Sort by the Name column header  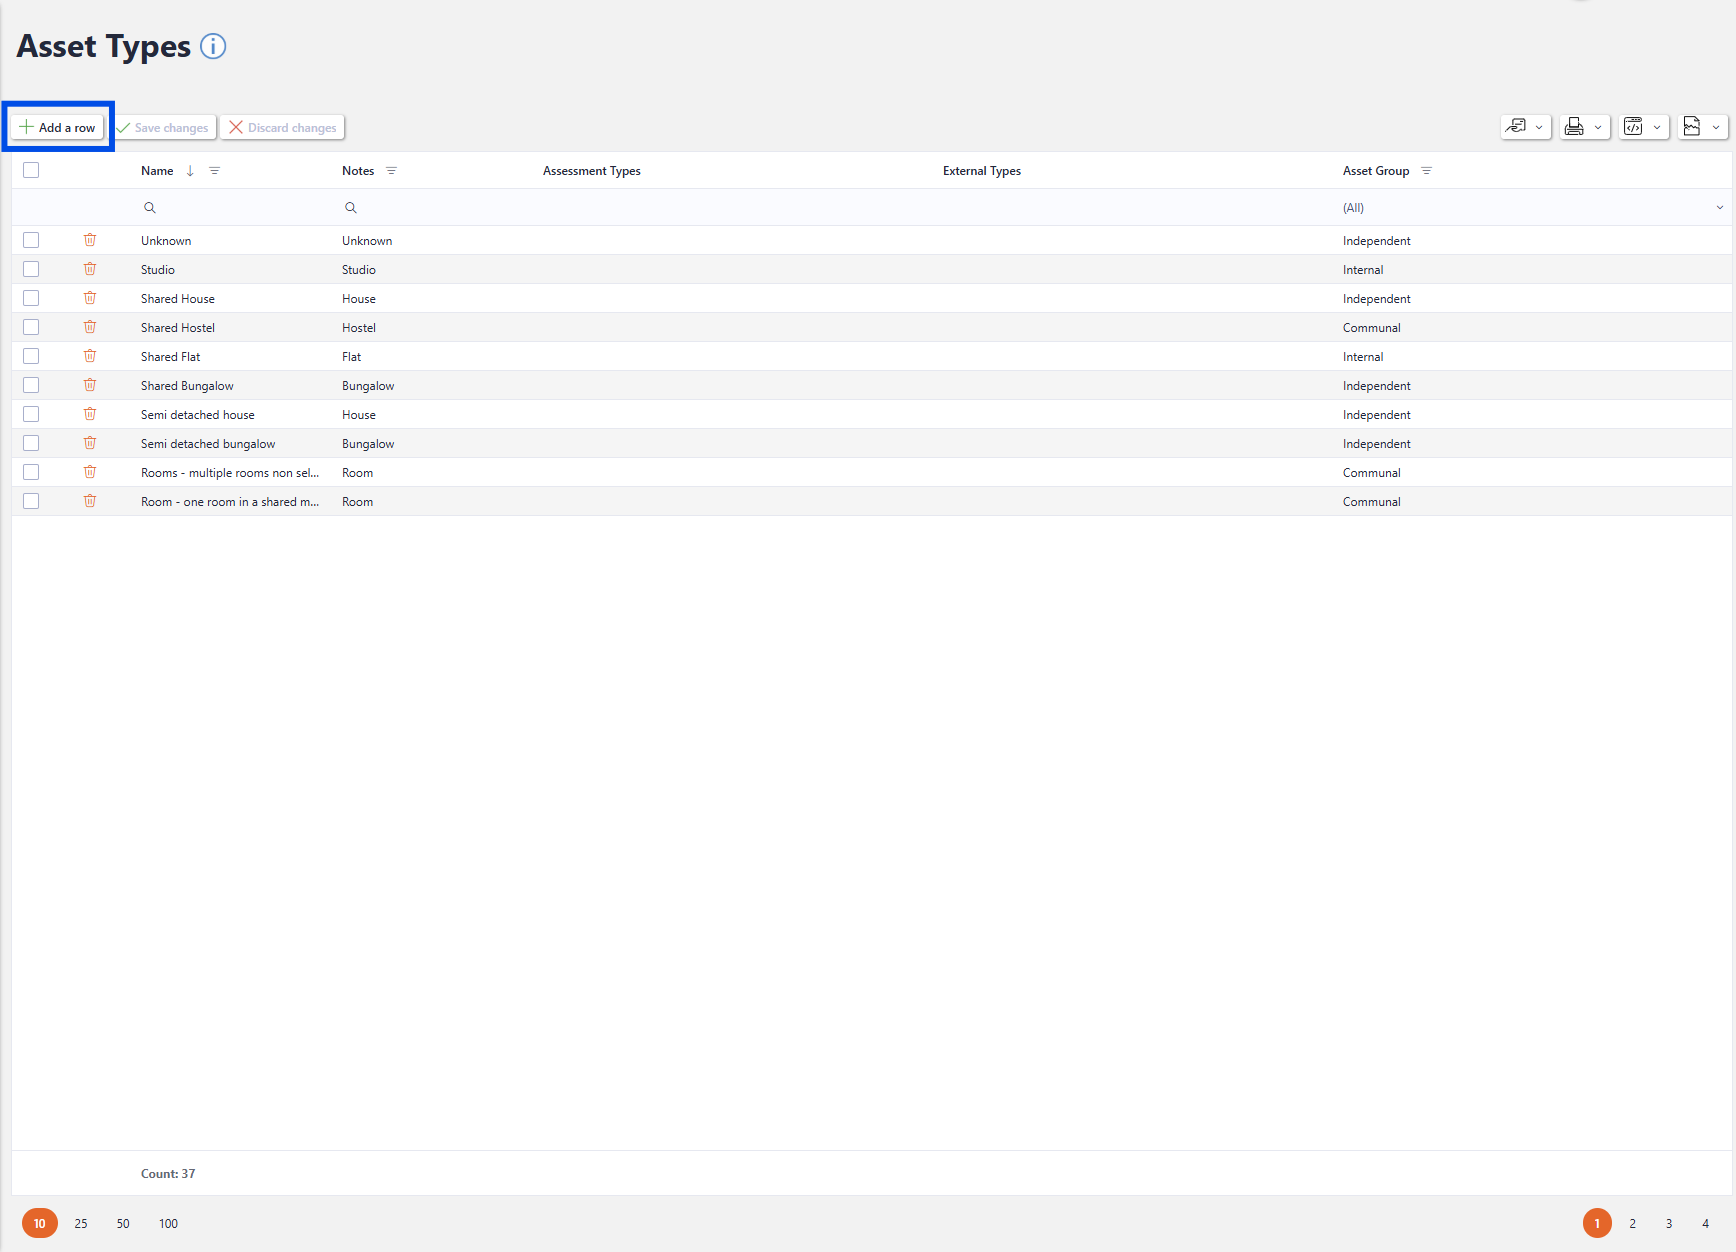coord(157,171)
